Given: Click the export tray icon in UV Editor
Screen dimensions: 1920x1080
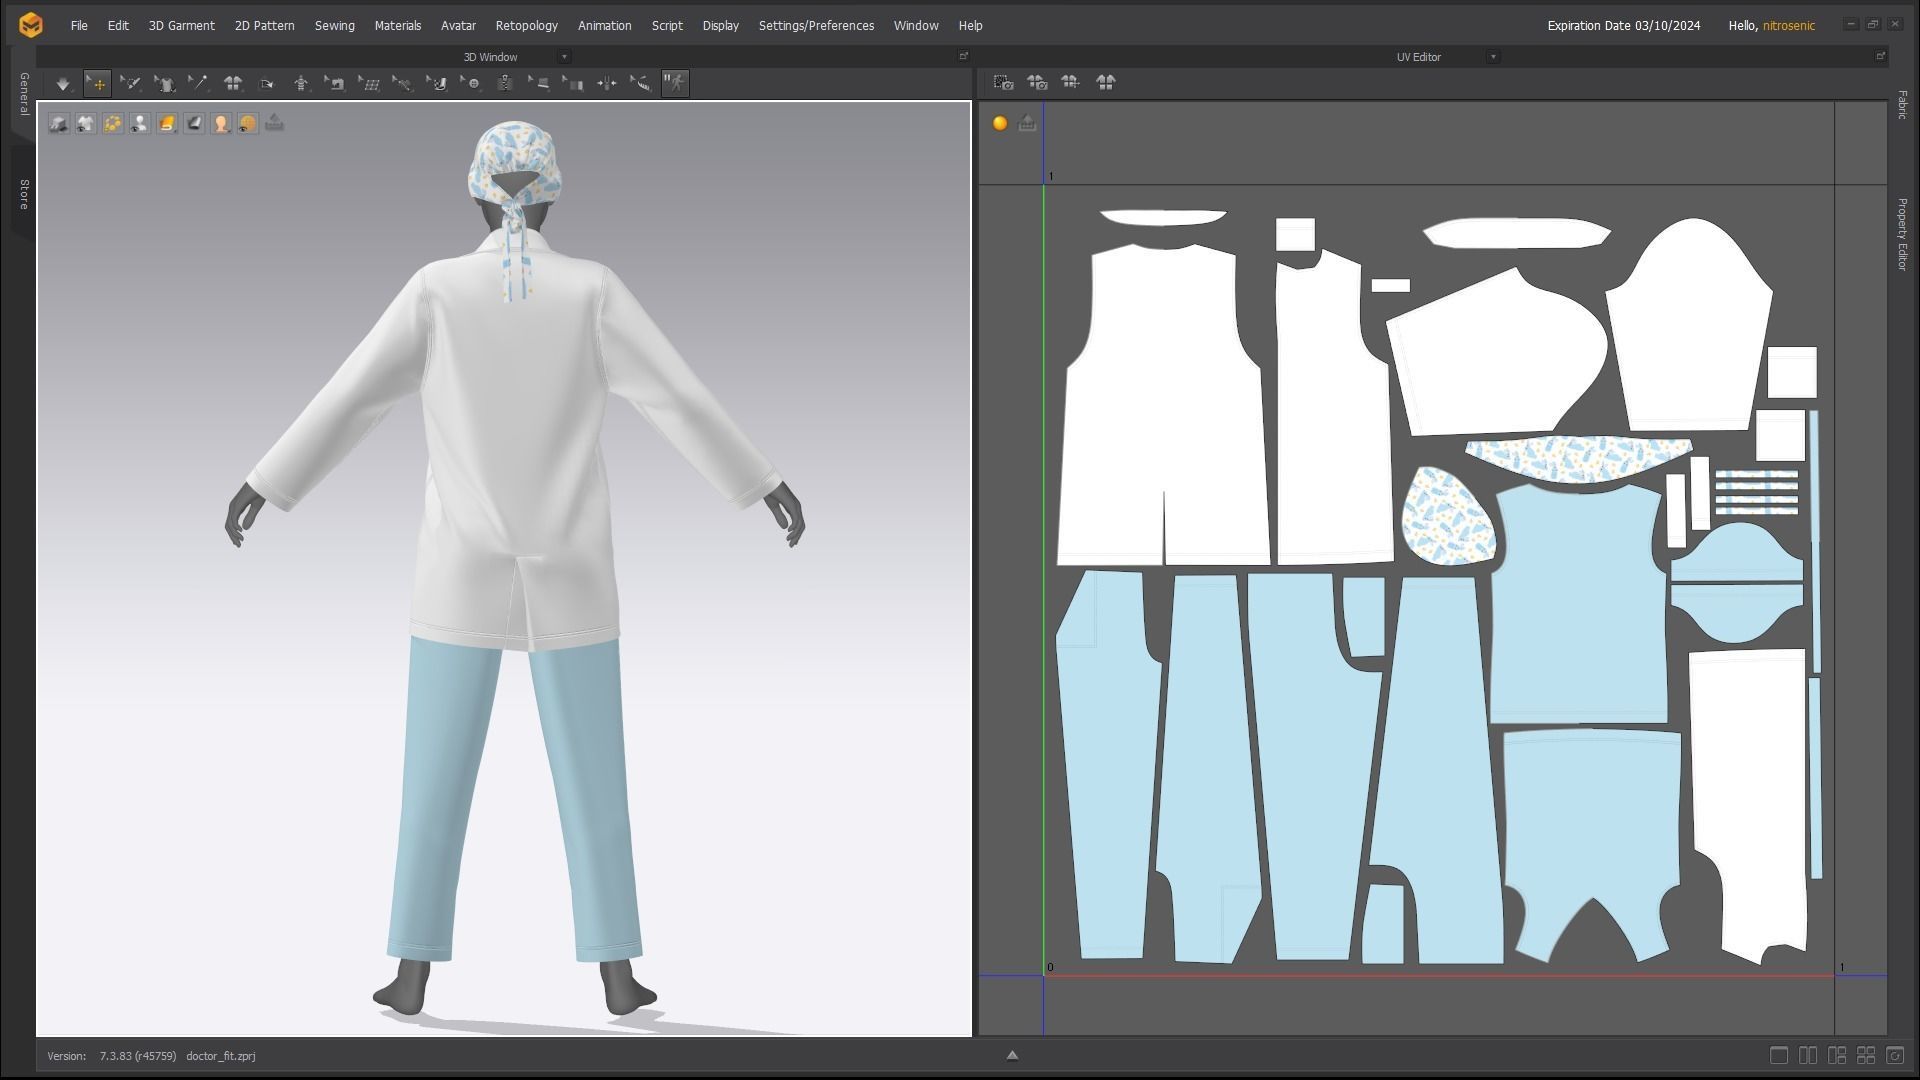Looking at the screenshot, I should [1027, 123].
